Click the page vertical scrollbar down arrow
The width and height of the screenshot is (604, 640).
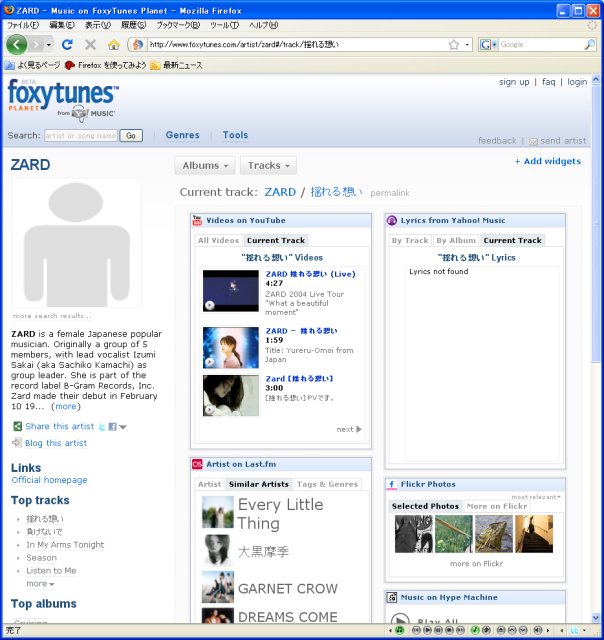[596, 618]
